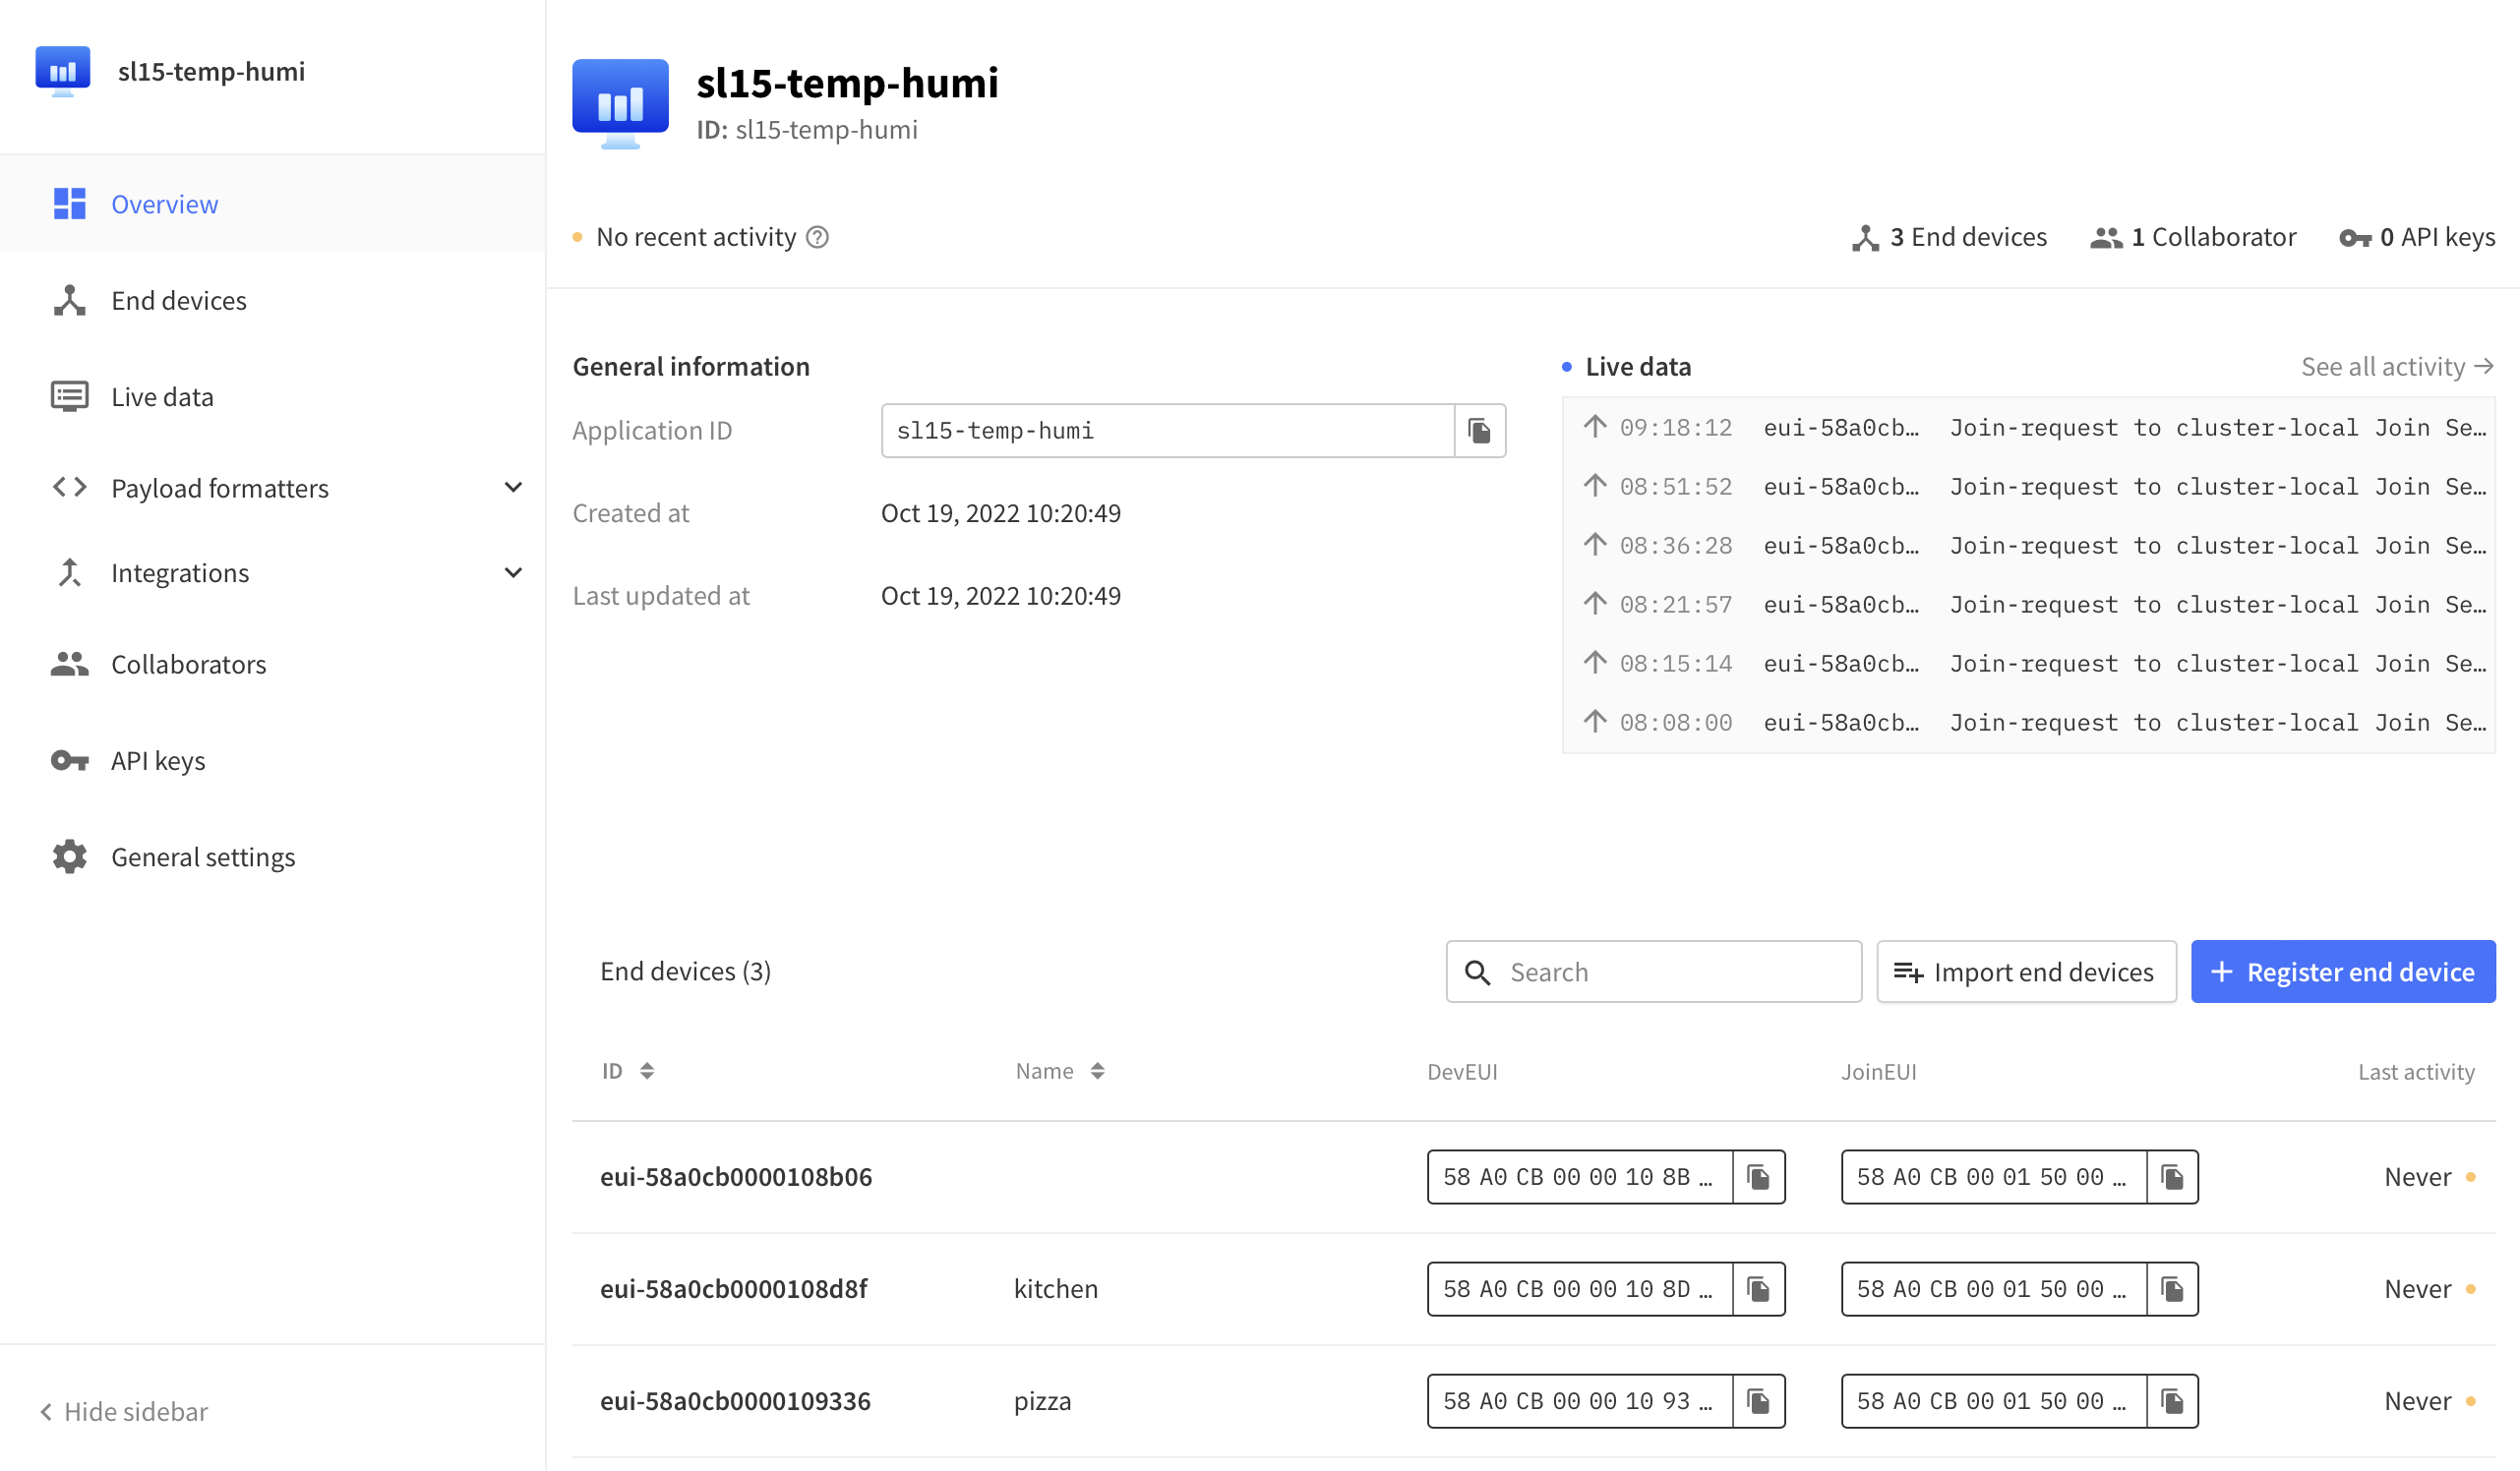The width and height of the screenshot is (2520, 1471).
Task: Click Import end devices button
Action: tap(2024, 971)
